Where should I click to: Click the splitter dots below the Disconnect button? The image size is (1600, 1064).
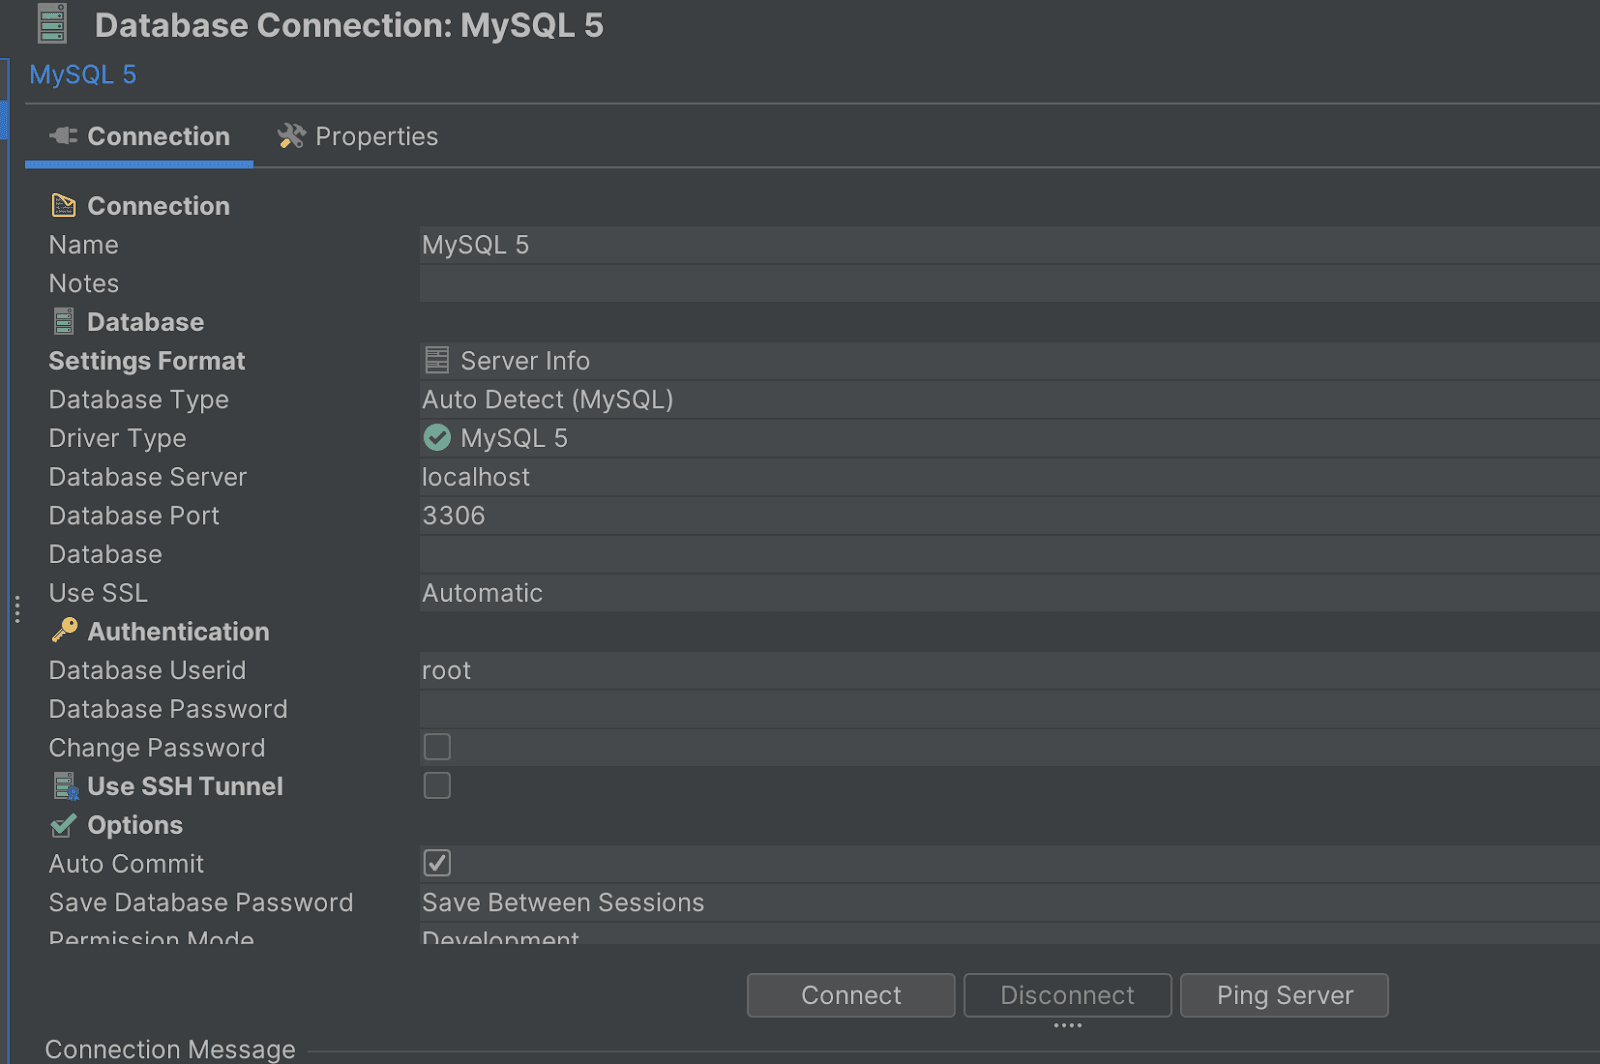click(x=1067, y=1026)
